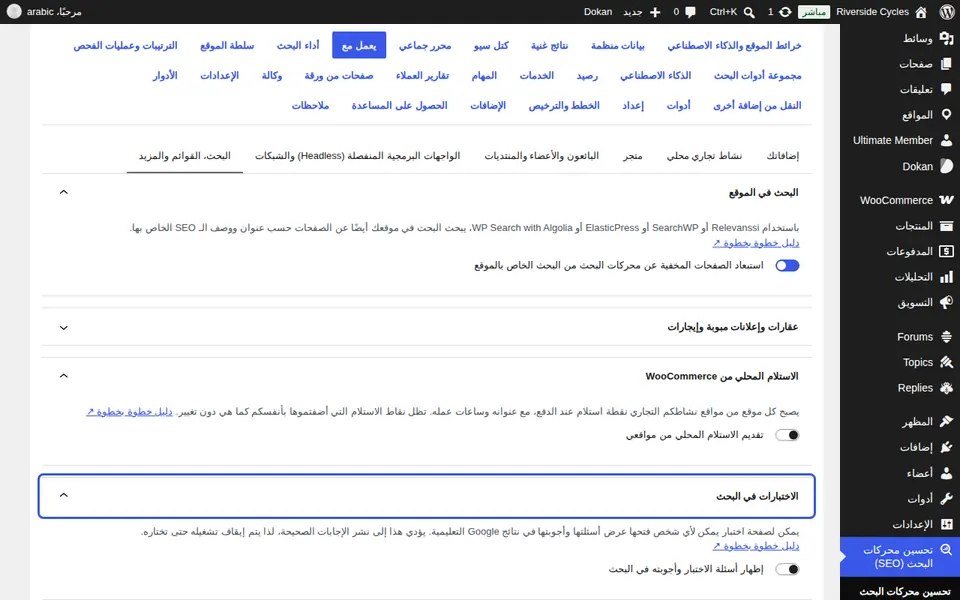Select البحث، القوائم والمزيد tab

(x=184, y=156)
